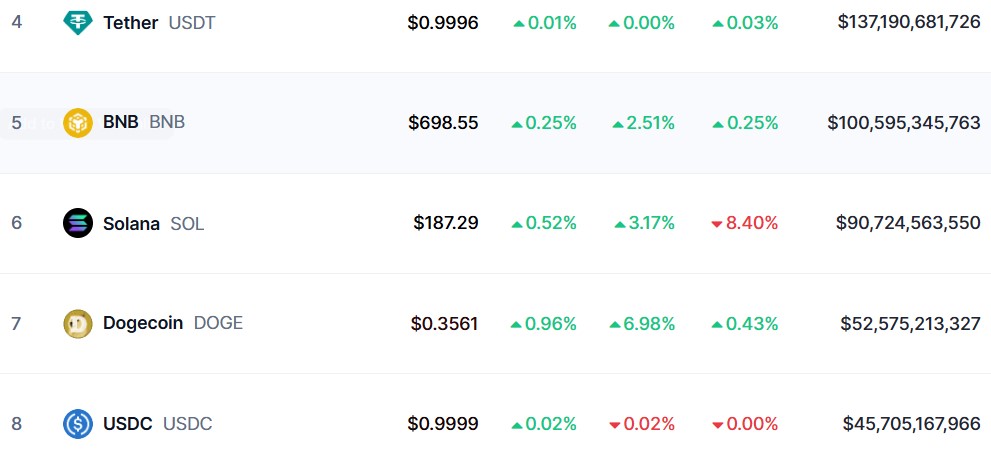991x468 pixels.
Task: Click the Solana coin logo icon
Action: pyautogui.click(x=78, y=223)
